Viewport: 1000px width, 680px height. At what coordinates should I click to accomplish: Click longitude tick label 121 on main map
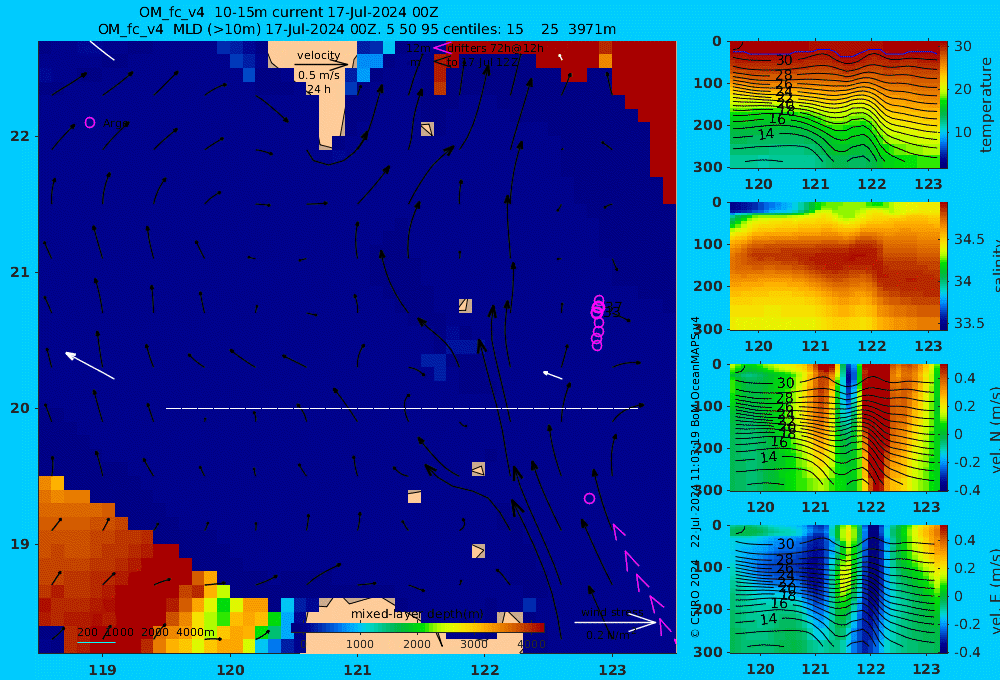pos(357,670)
